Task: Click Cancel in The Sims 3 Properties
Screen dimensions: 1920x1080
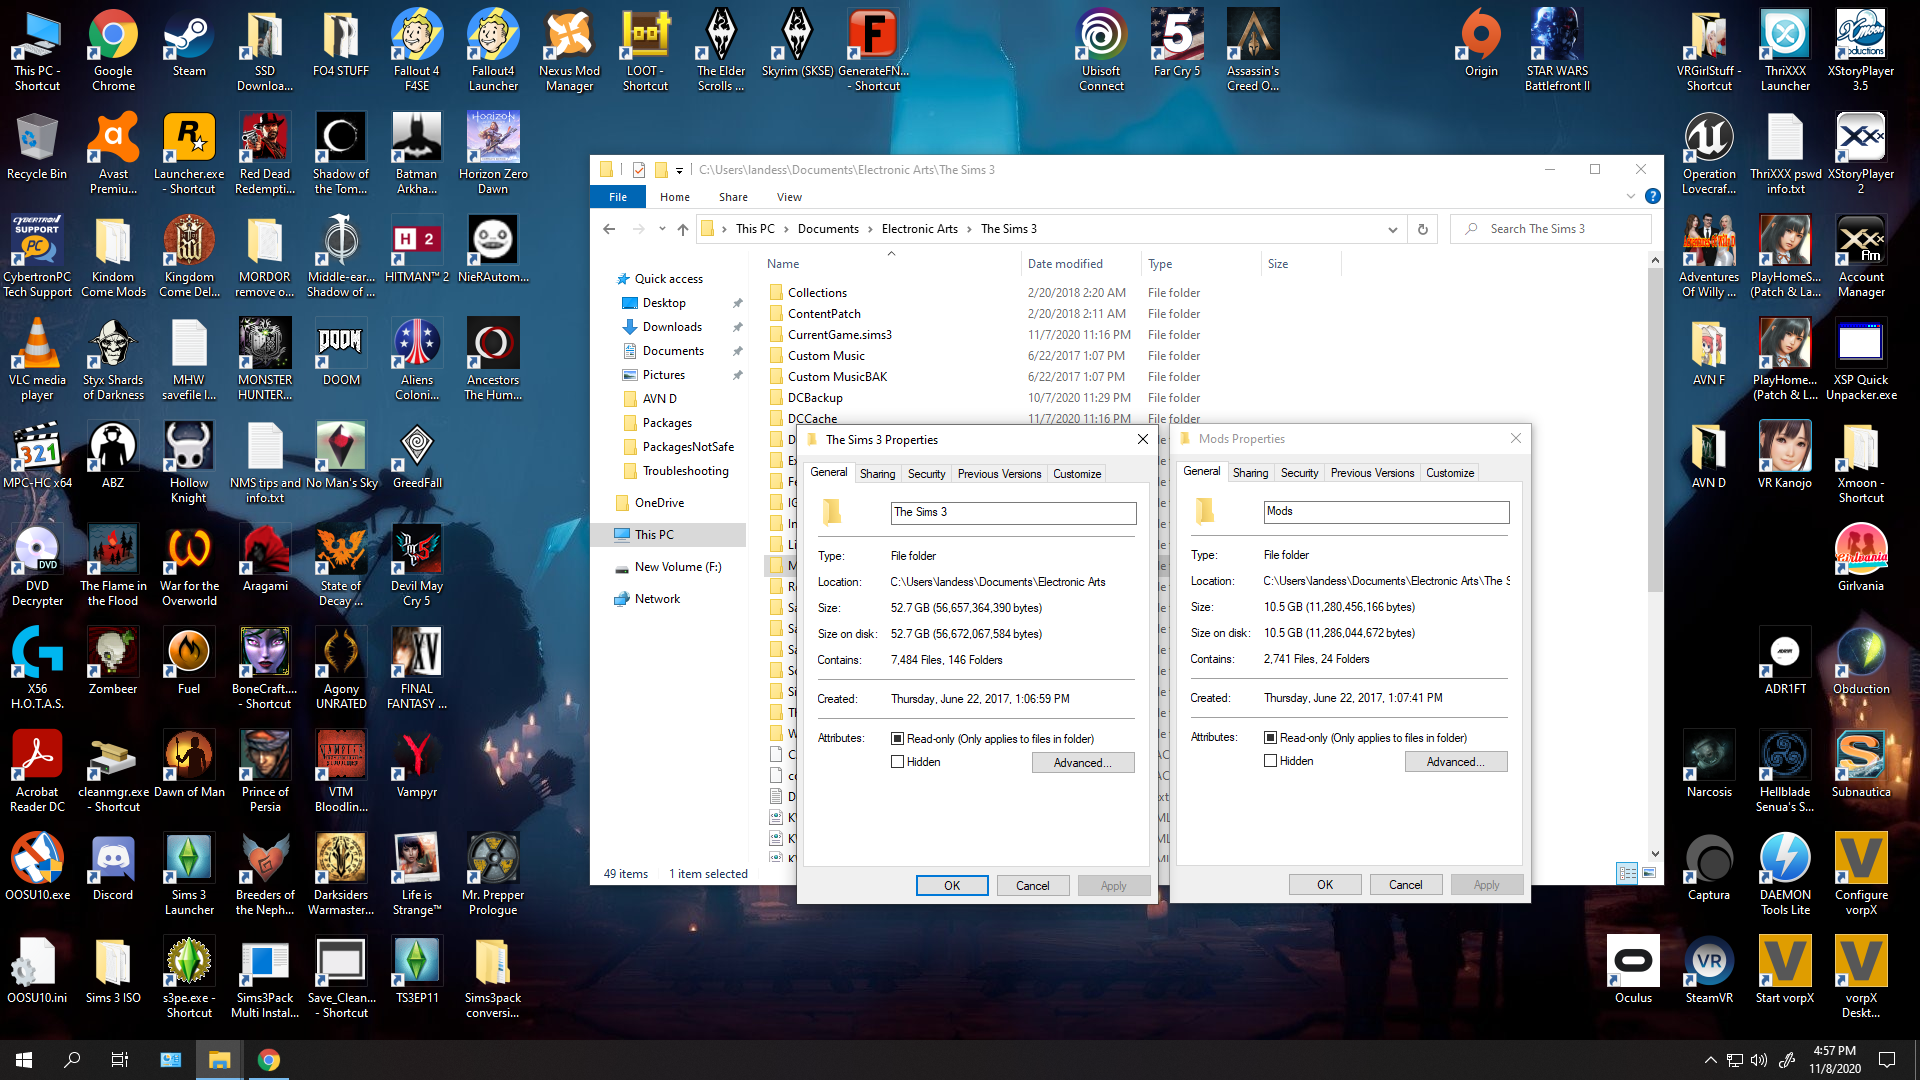Action: click(1033, 886)
